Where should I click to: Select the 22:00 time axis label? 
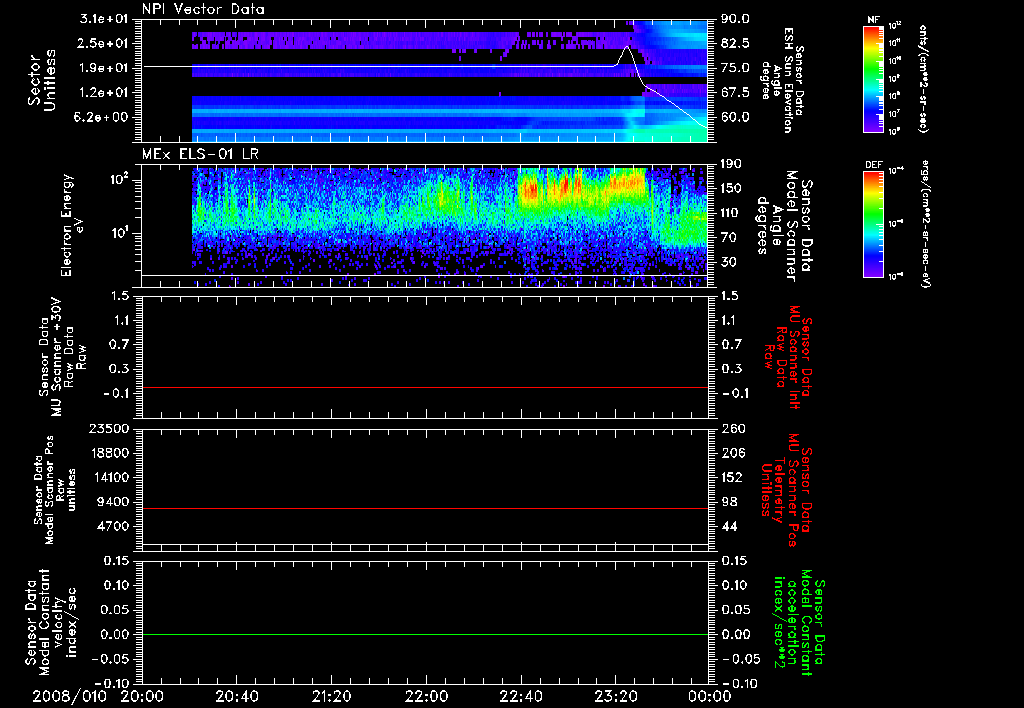(427, 695)
